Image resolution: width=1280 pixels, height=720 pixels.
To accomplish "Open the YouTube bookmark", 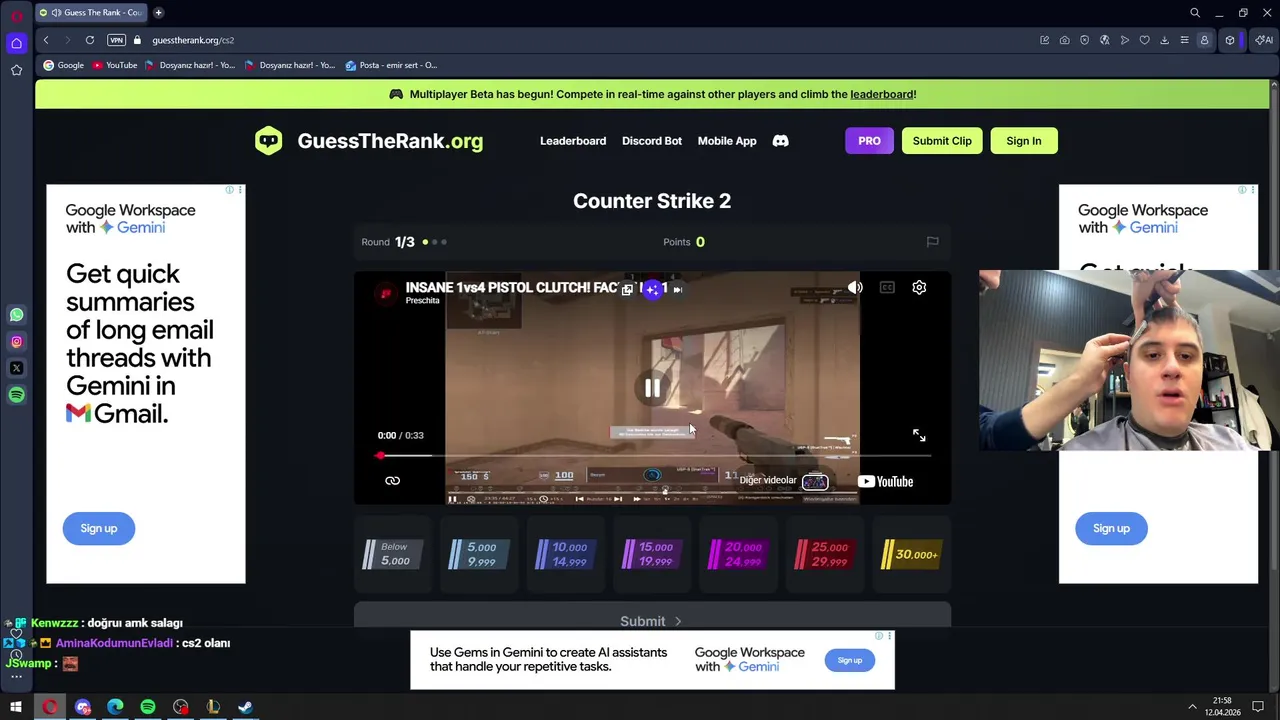I will point(115,65).
